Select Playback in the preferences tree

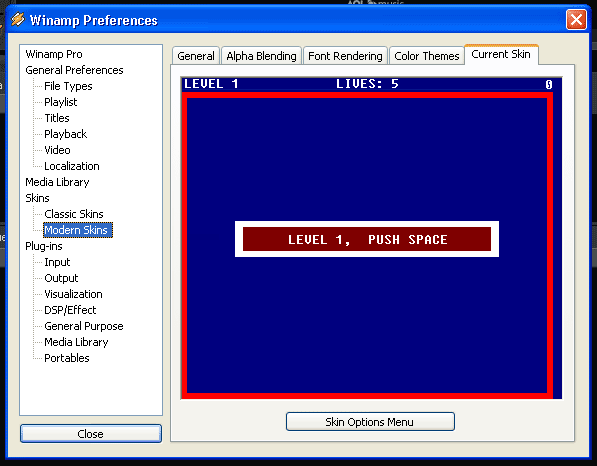[65, 134]
